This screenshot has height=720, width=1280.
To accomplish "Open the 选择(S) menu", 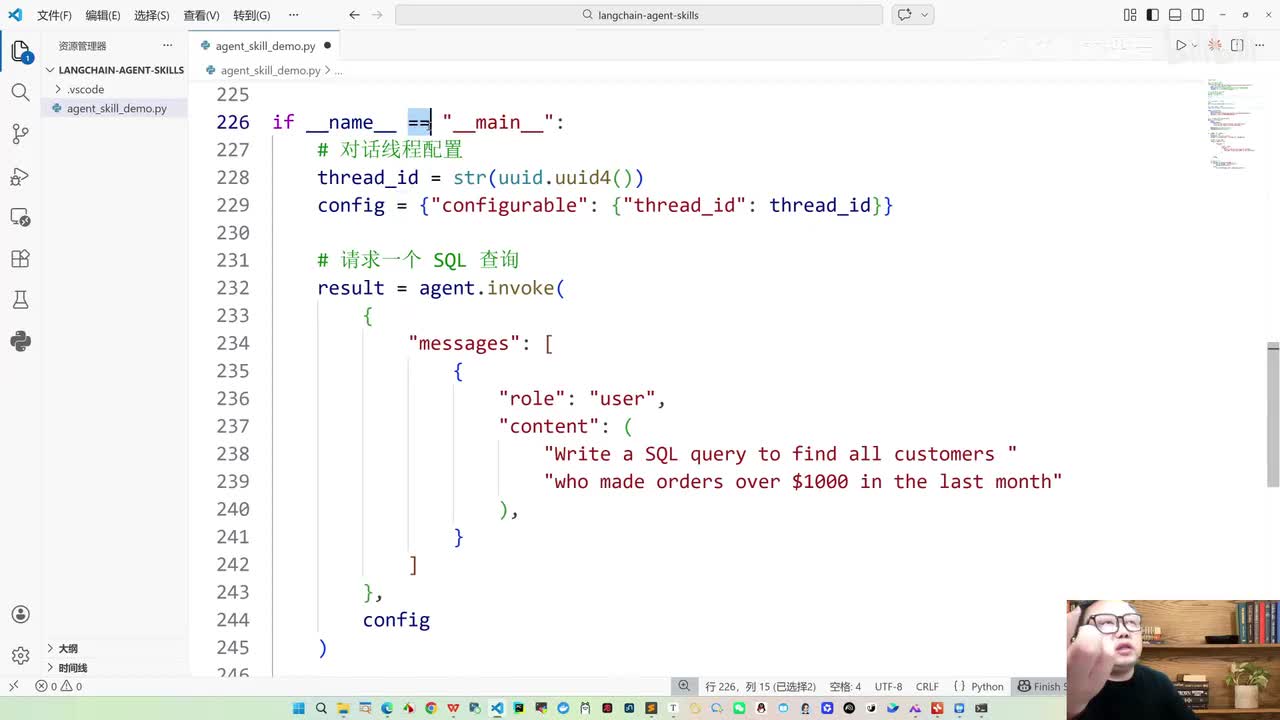I will pos(152,15).
